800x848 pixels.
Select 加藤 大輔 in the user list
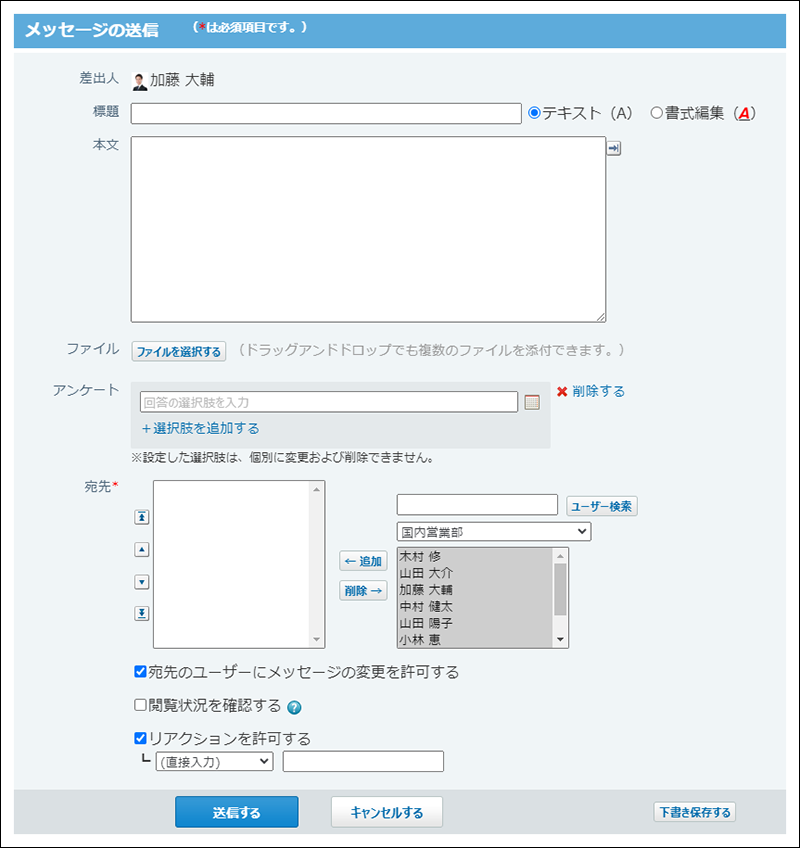point(475,590)
